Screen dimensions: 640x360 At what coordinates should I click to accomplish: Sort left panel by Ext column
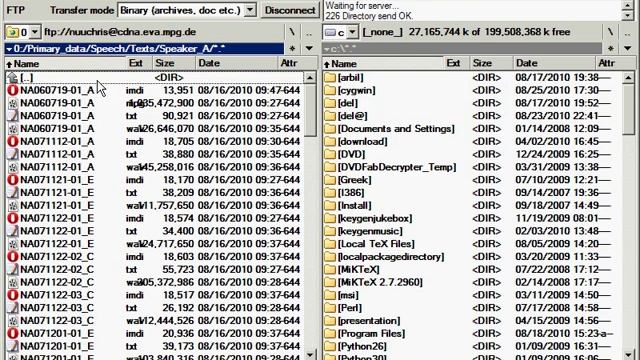[139, 63]
